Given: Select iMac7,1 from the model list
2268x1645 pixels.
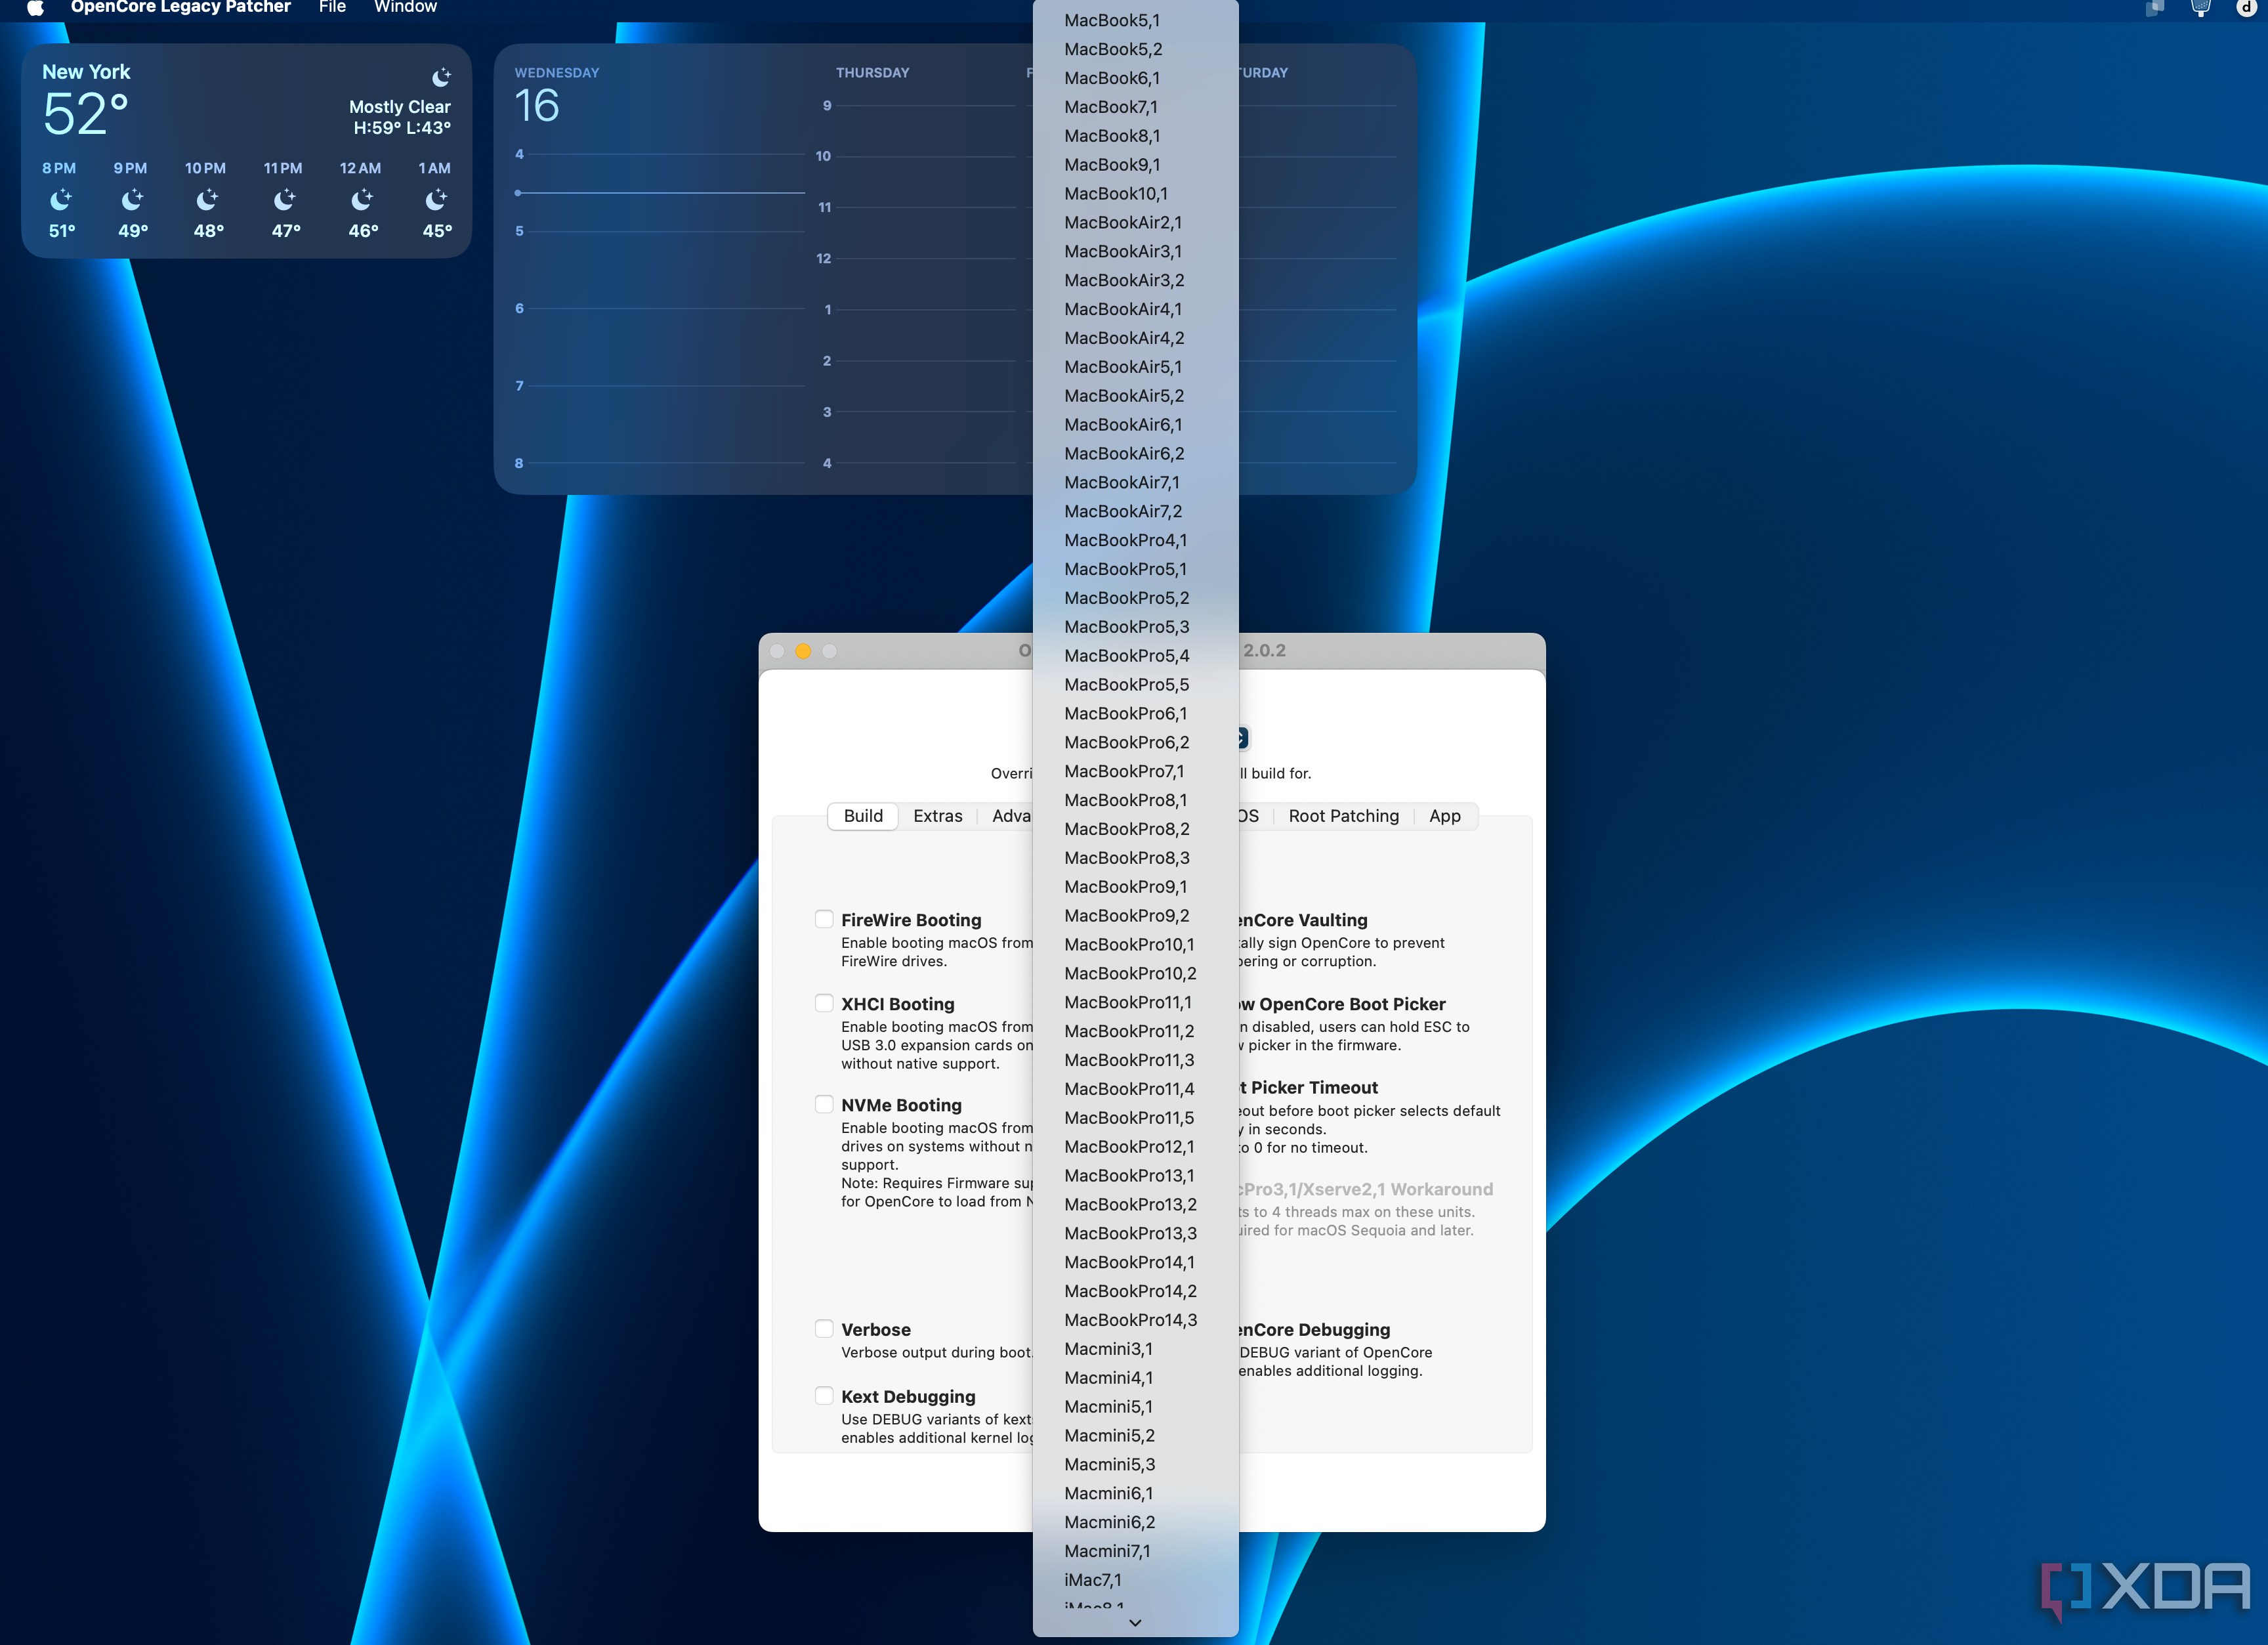Looking at the screenshot, I should pyautogui.click(x=1135, y=1580).
